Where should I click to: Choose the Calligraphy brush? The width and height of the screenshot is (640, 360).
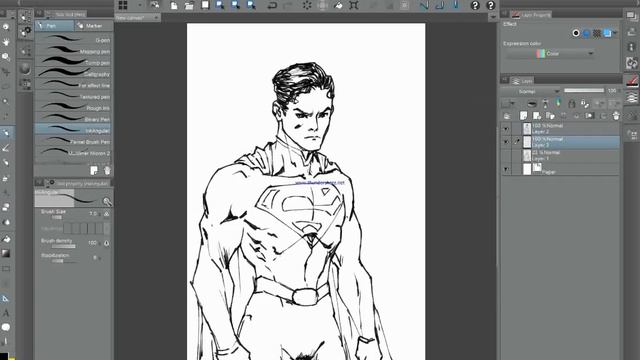73,74
